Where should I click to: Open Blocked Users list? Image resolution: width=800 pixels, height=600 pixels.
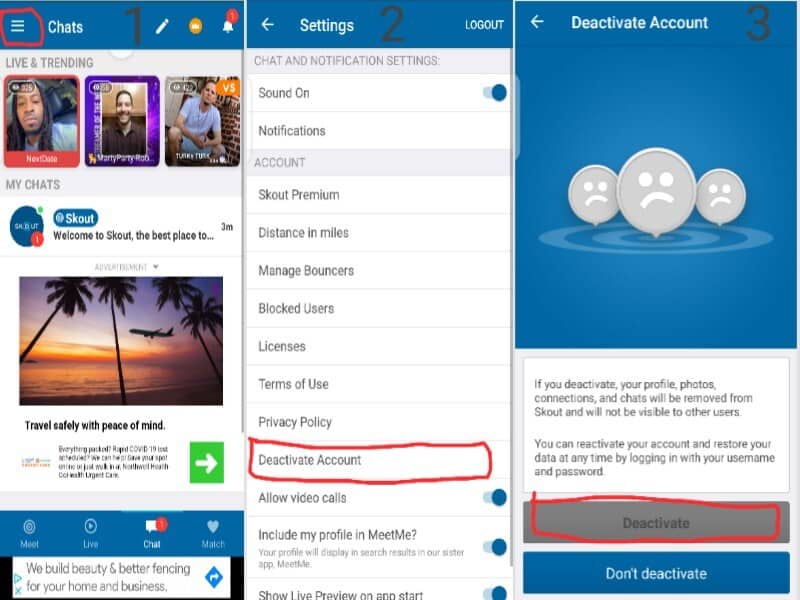pos(380,308)
